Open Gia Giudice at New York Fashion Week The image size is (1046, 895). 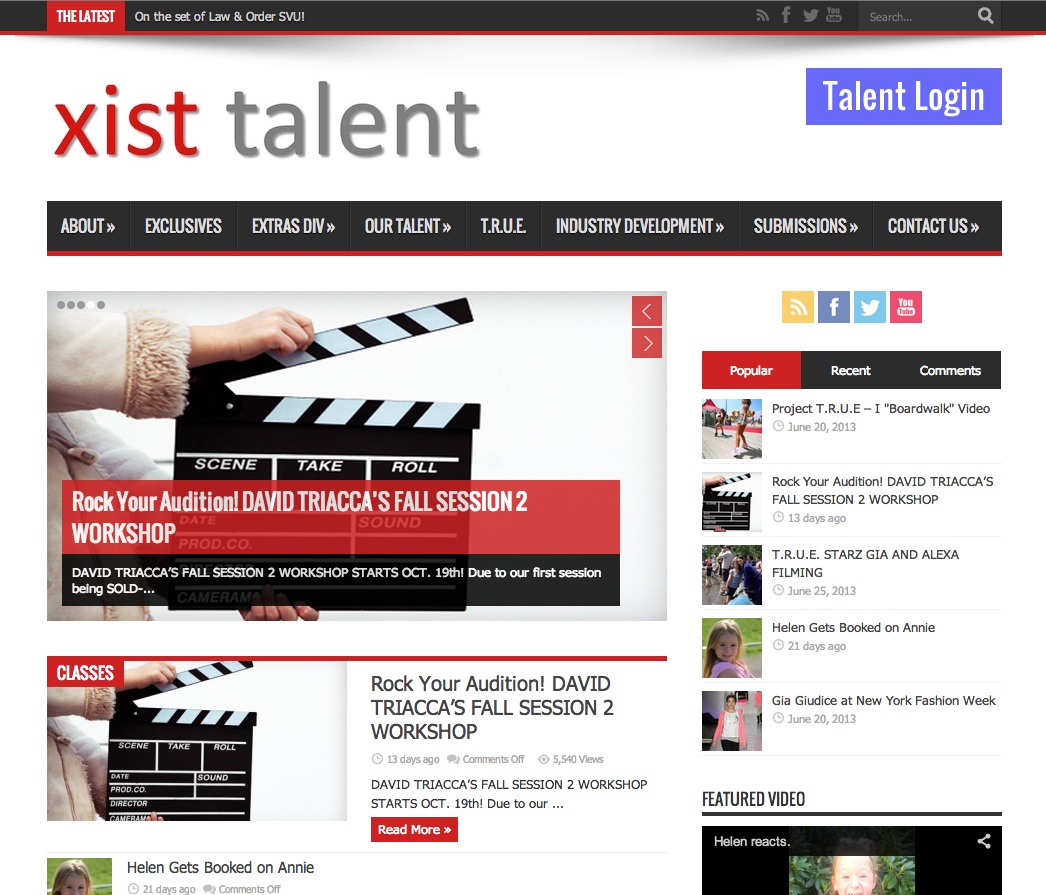[x=883, y=700]
